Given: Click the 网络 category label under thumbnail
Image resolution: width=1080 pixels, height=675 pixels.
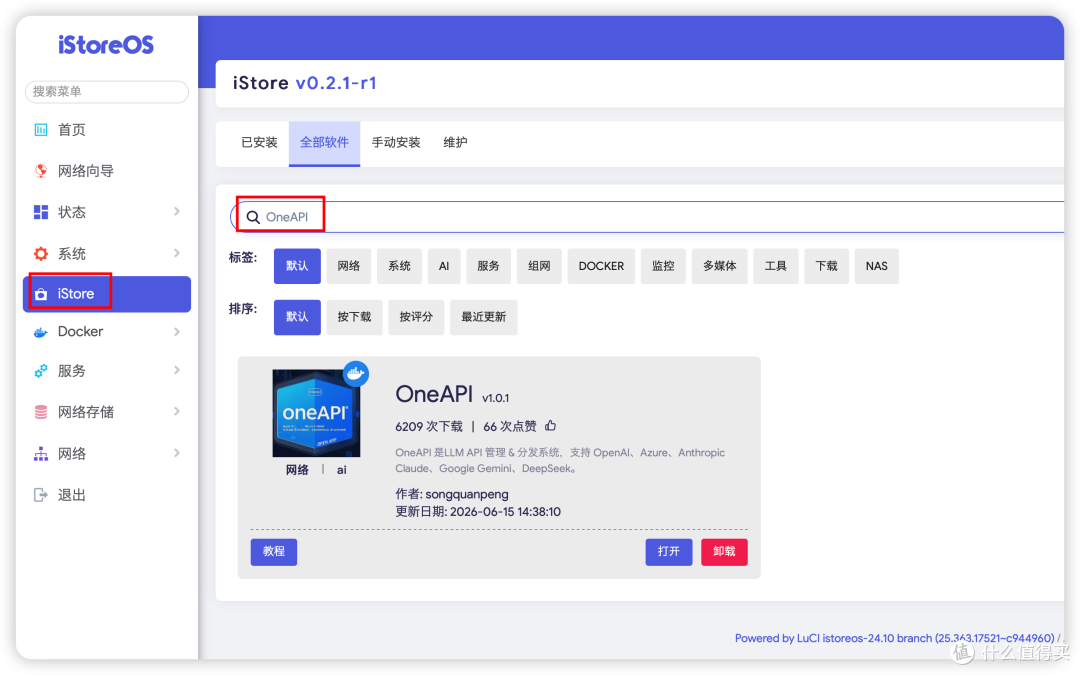Looking at the screenshot, I should [x=297, y=470].
